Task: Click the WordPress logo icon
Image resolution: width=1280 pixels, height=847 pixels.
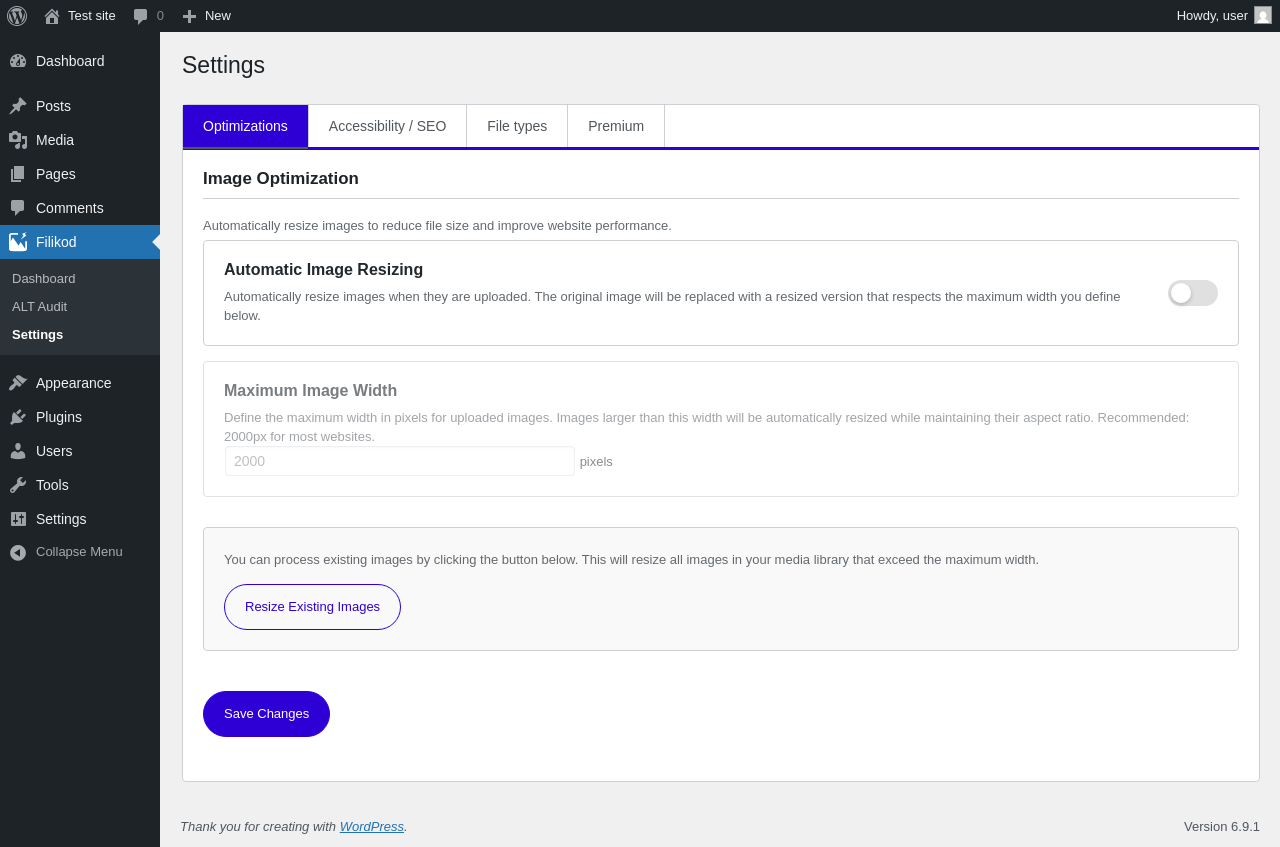Action: (x=17, y=16)
